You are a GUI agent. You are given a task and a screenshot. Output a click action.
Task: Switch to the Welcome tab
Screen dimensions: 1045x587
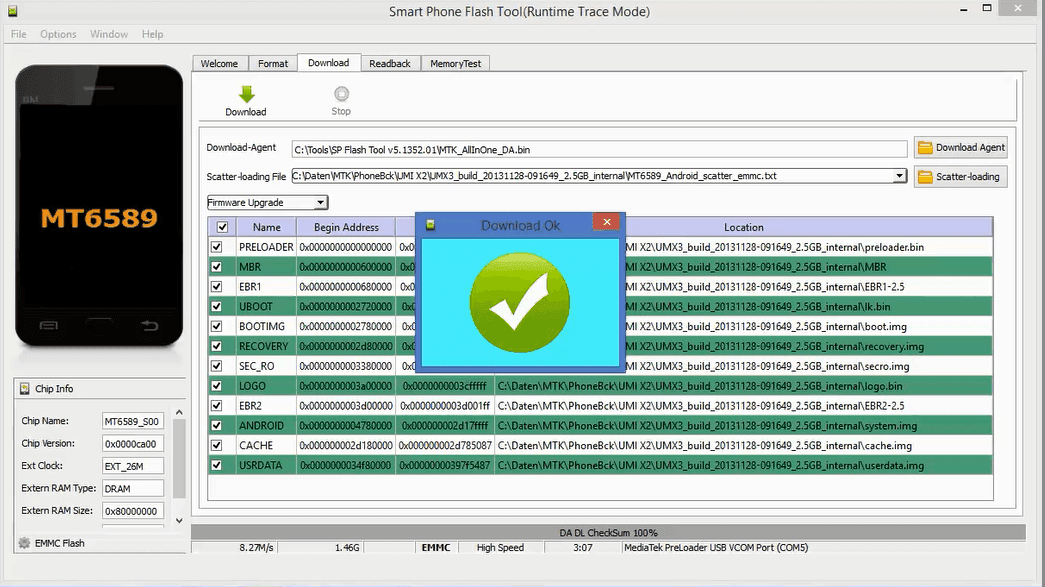point(219,63)
